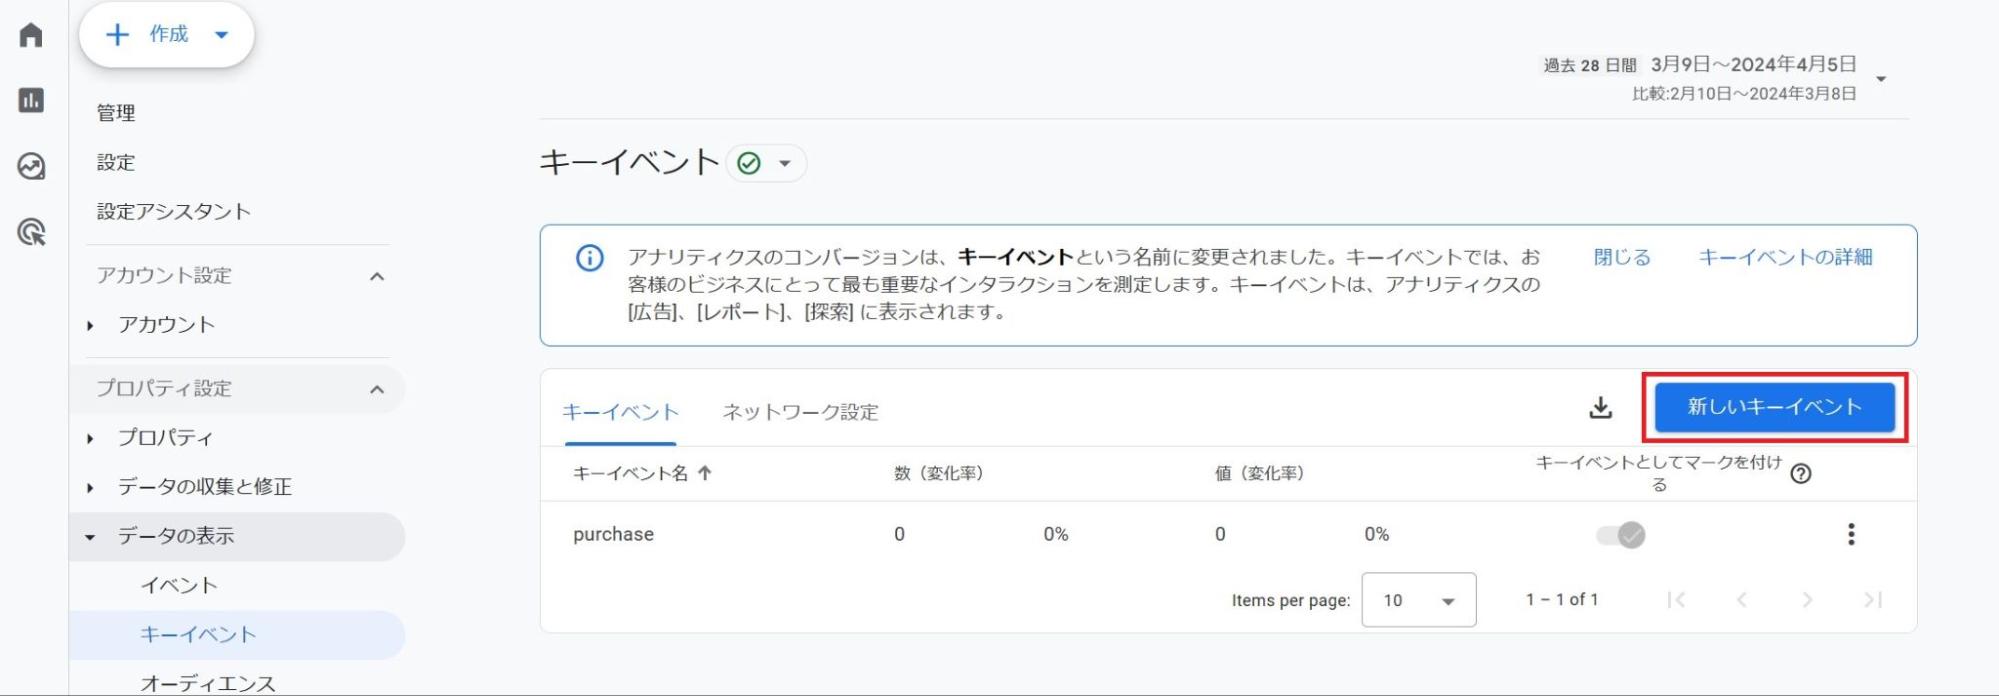Open the Explore icon in sidebar

[x=31, y=166]
